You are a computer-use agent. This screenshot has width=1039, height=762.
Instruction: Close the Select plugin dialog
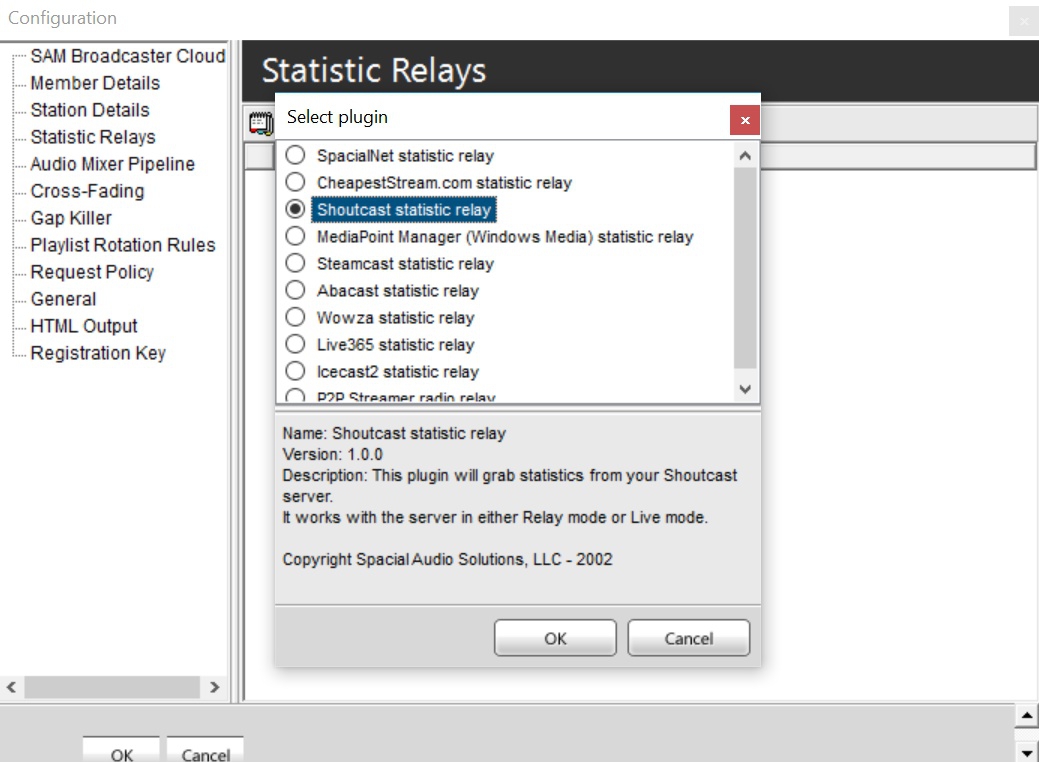tap(745, 120)
